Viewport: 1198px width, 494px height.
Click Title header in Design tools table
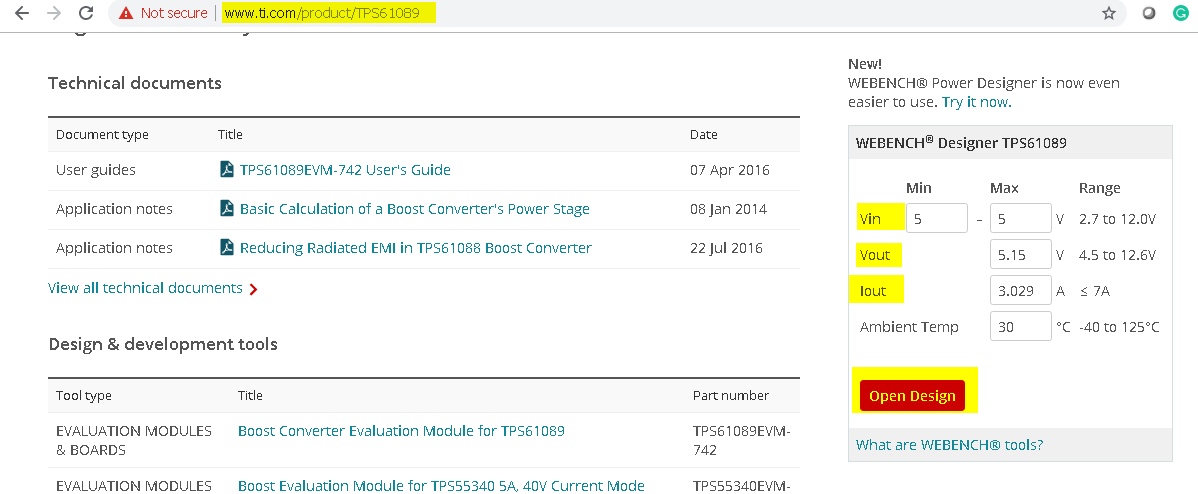coord(250,396)
